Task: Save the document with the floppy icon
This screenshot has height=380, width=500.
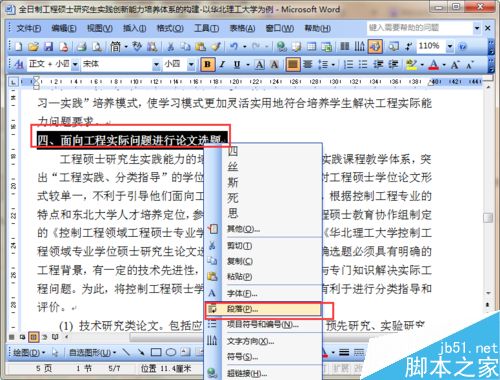Action: [x=49, y=47]
